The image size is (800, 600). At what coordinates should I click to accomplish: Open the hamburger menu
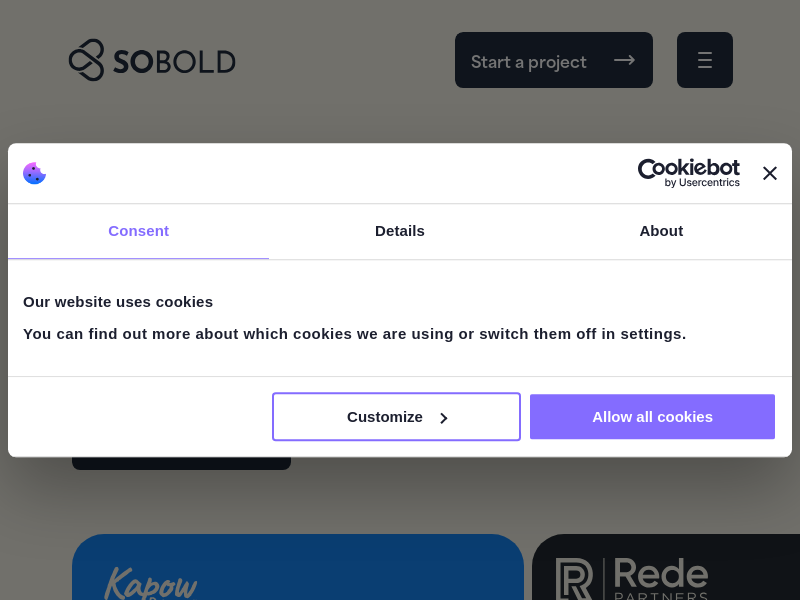click(x=705, y=60)
